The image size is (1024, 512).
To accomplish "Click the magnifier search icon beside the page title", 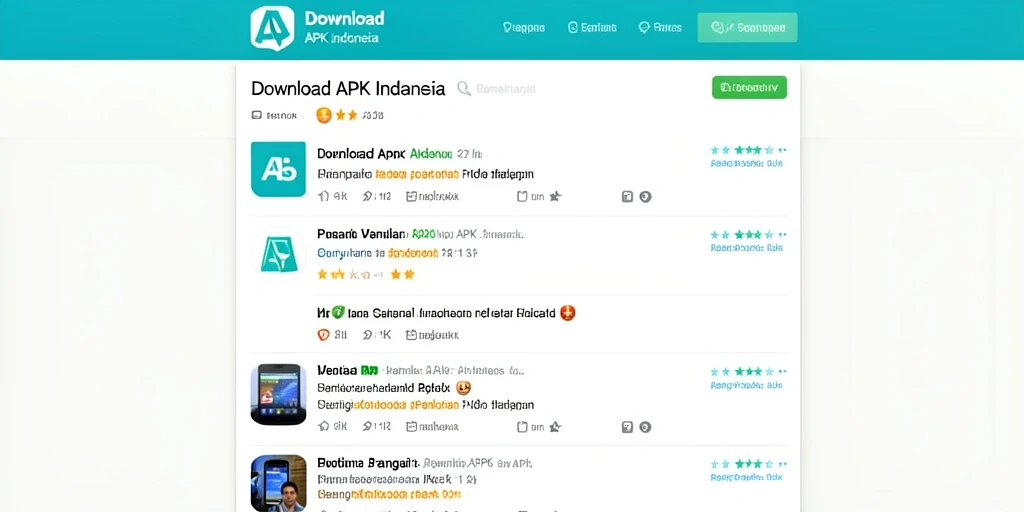I will (x=464, y=89).
